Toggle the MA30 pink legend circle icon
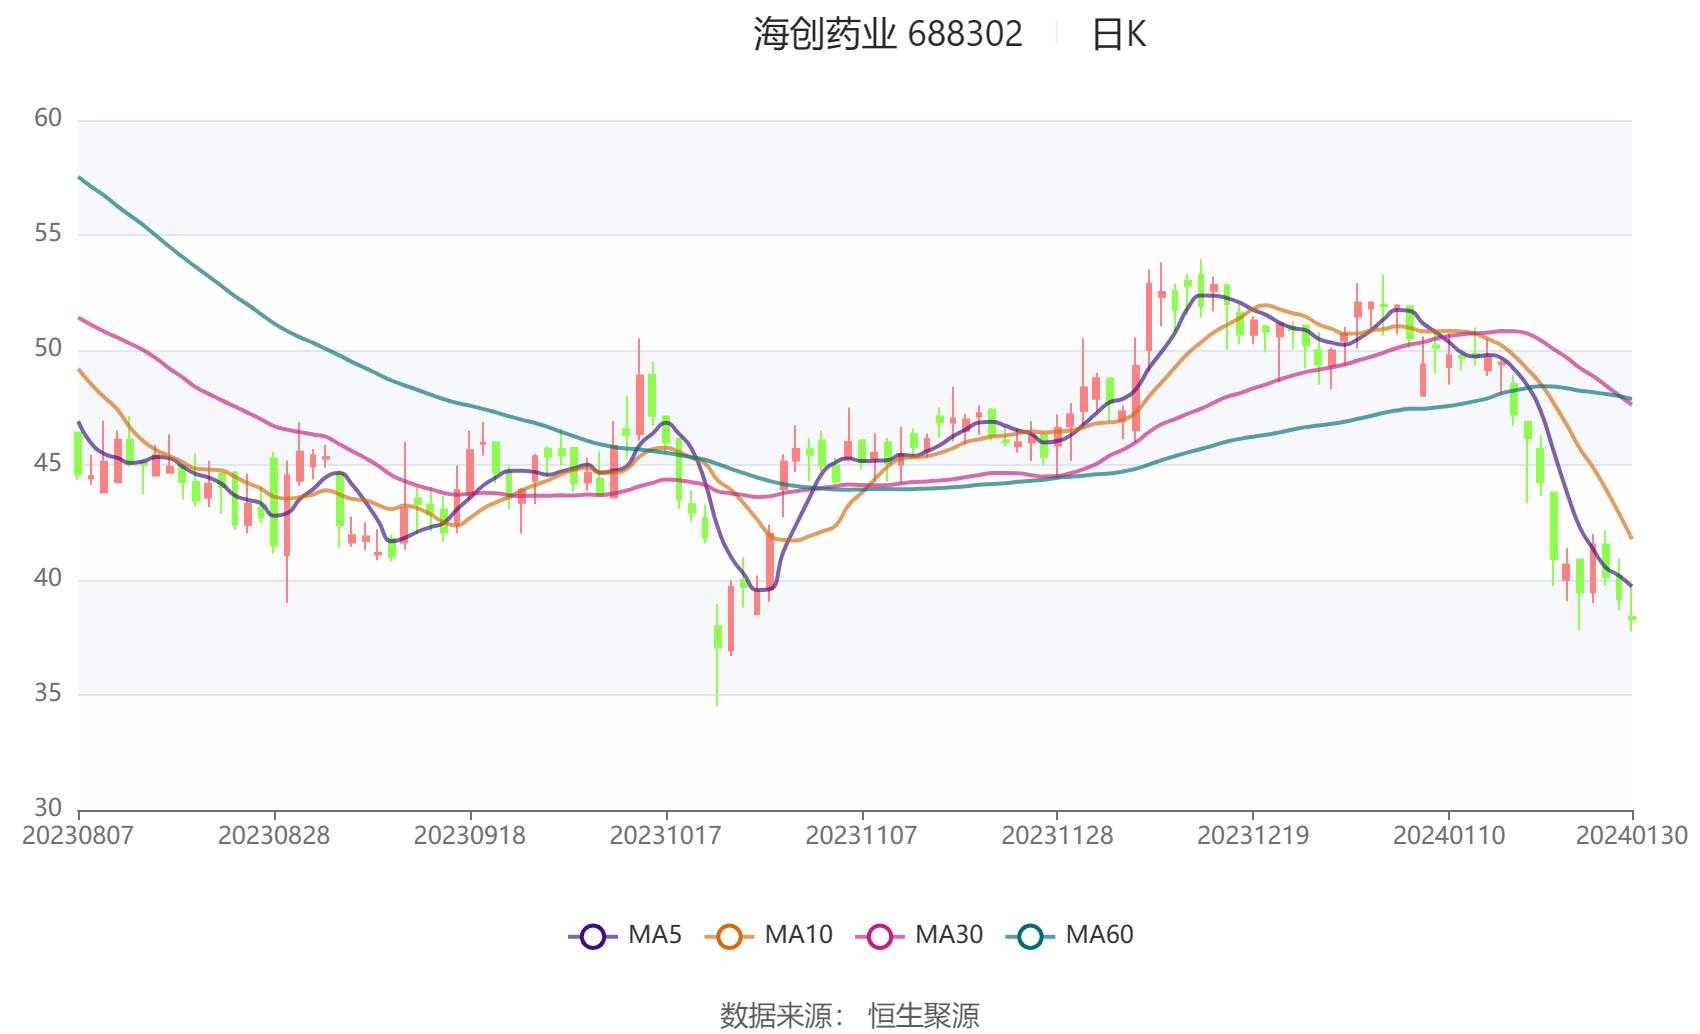 tap(880, 936)
